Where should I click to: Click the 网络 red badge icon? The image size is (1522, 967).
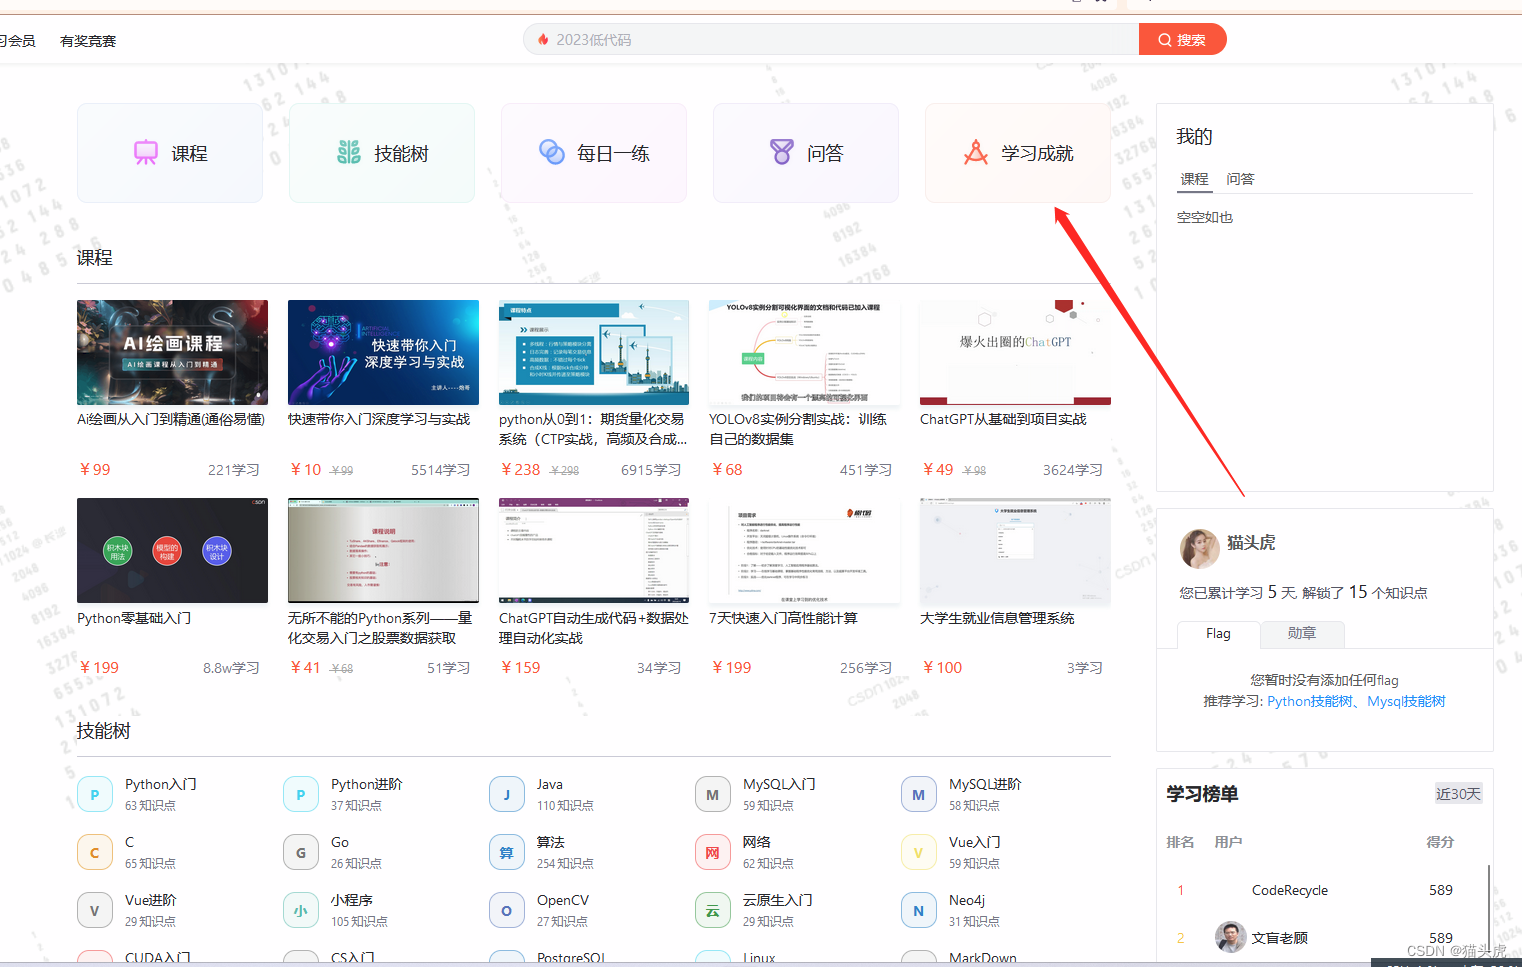713,853
